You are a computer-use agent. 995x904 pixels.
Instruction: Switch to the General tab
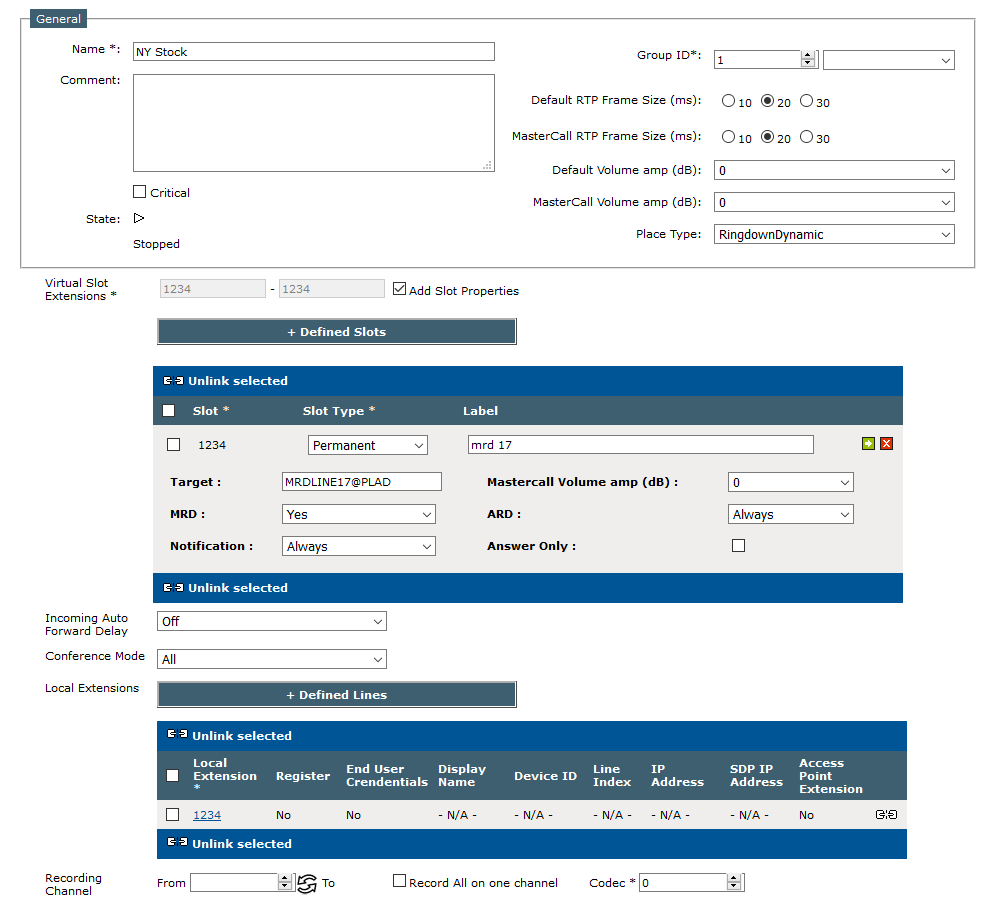57,18
